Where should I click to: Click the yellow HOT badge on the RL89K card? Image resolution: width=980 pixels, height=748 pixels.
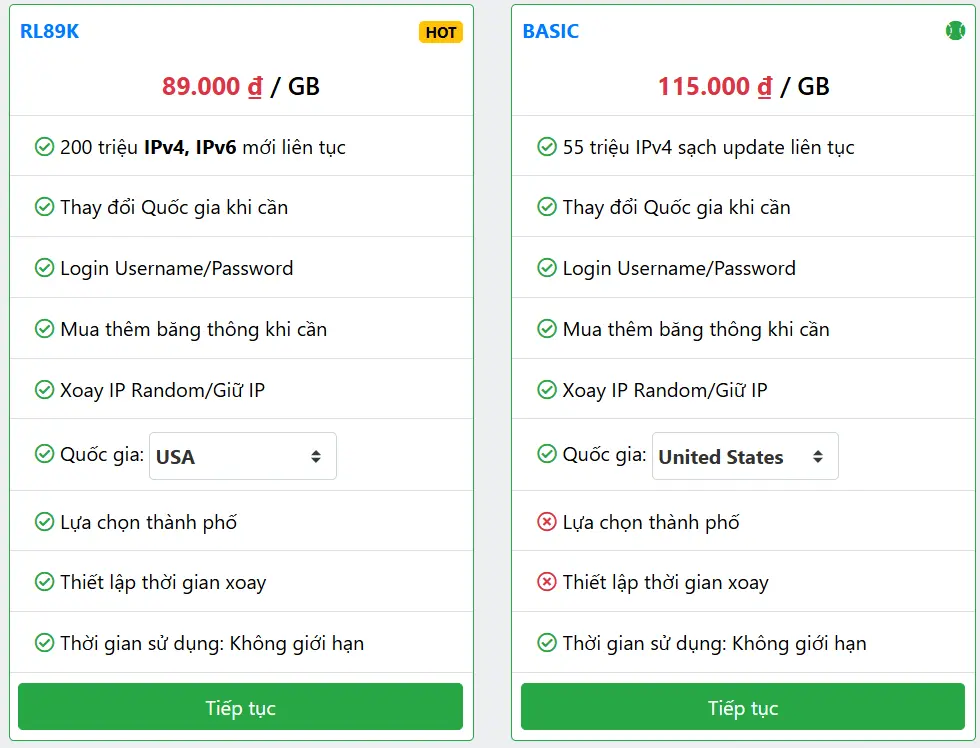point(440,32)
